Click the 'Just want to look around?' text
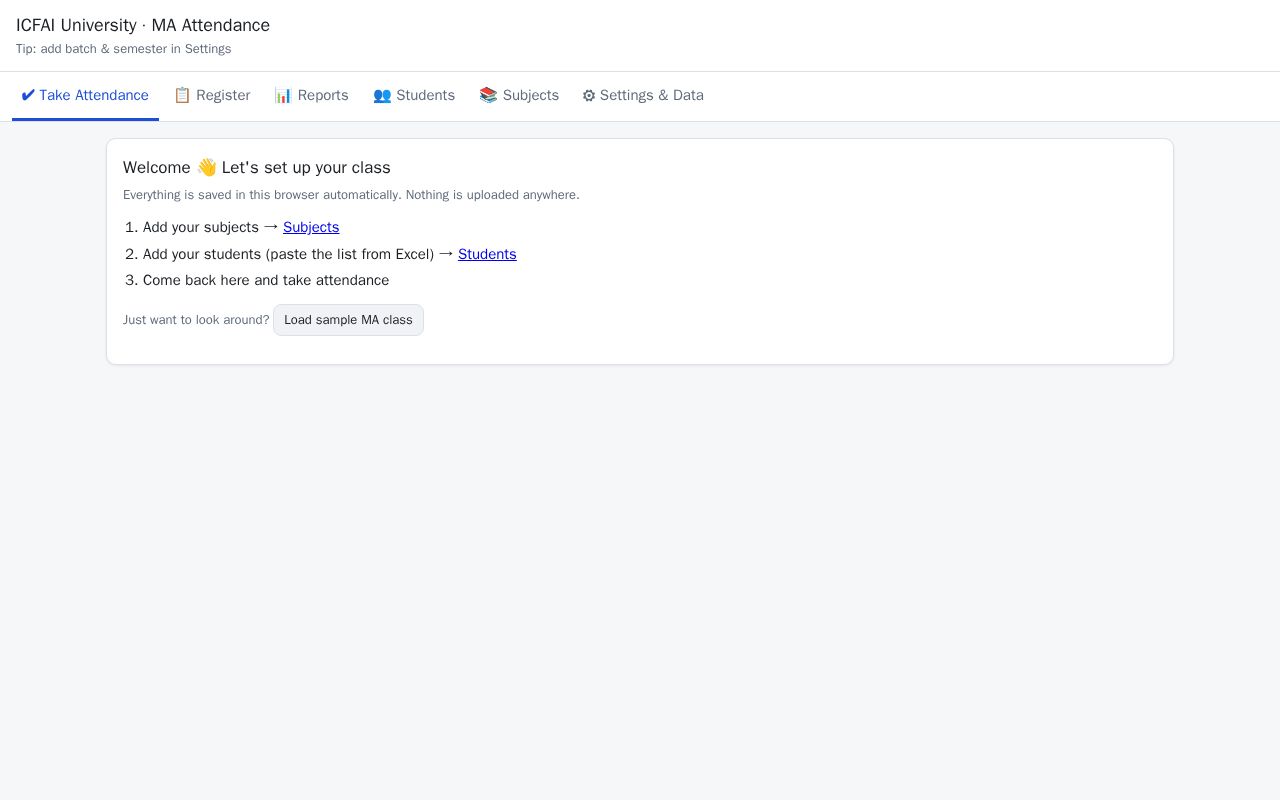This screenshot has width=1280, height=800. pyautogui.click(x=196, y=320)
